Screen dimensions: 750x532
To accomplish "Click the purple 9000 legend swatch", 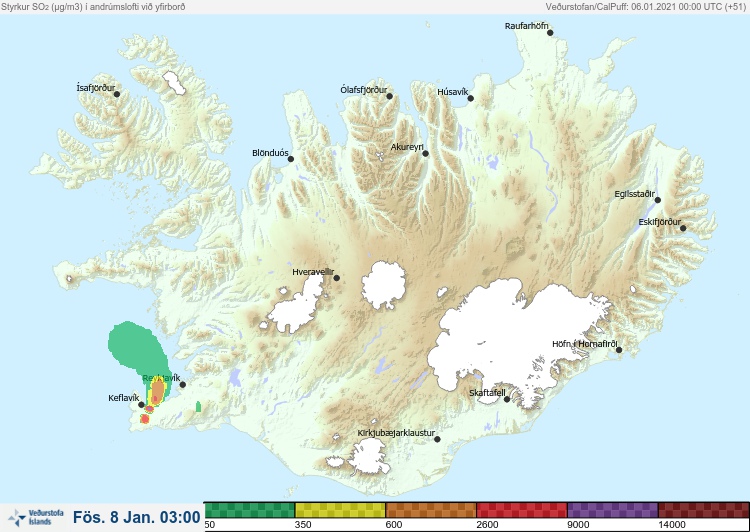I will (613, 510).
